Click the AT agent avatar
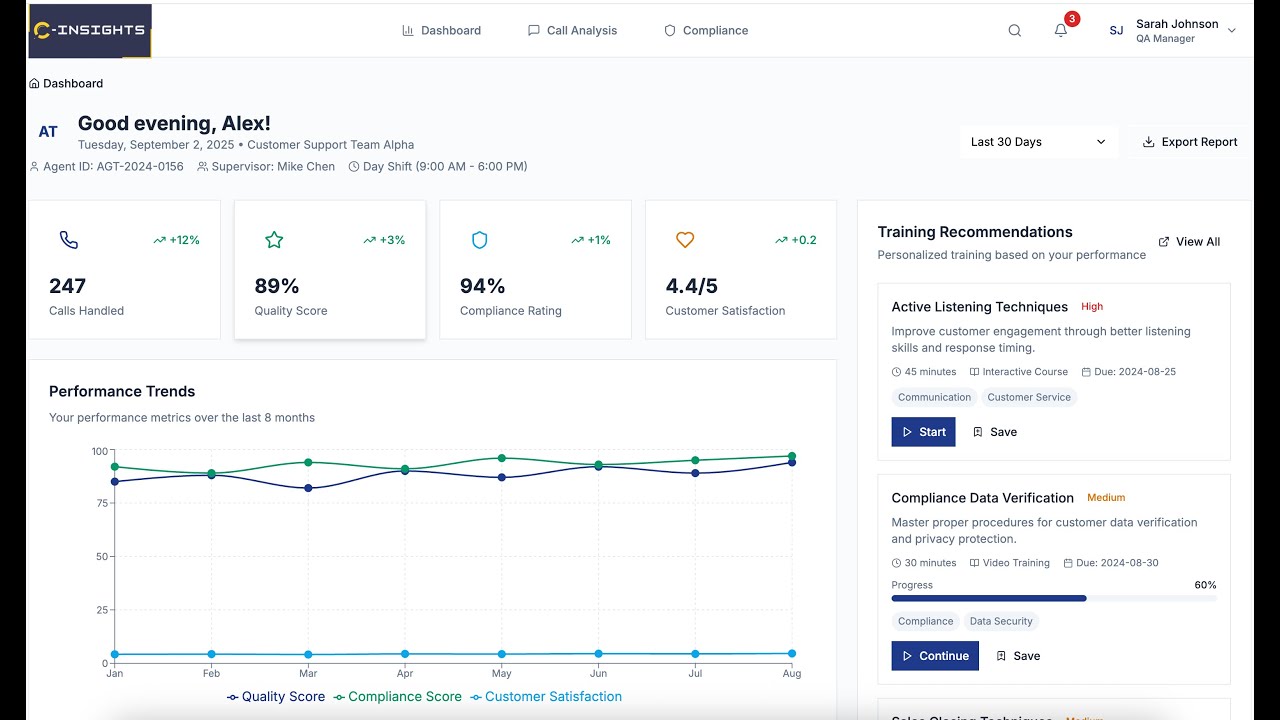Viewport: 1280px width, 720px height. 48,132
